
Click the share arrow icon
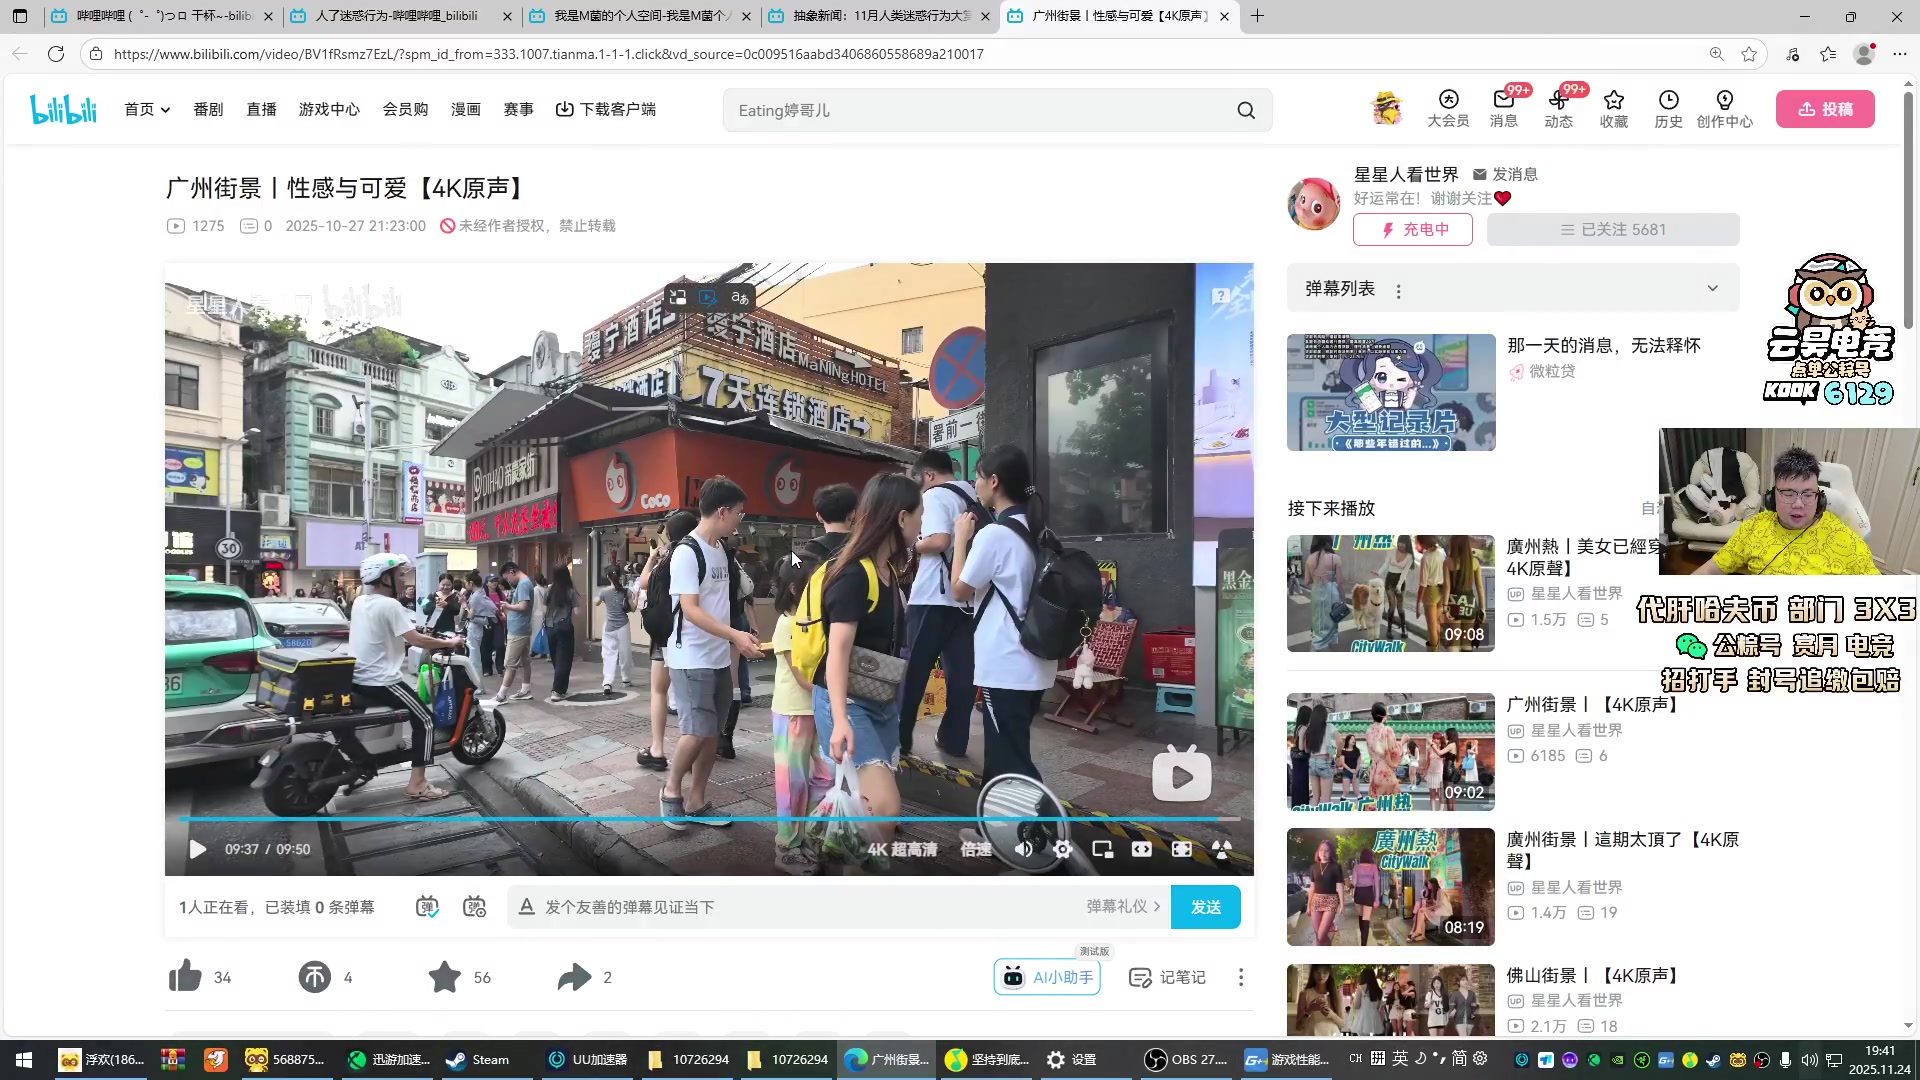574,977
